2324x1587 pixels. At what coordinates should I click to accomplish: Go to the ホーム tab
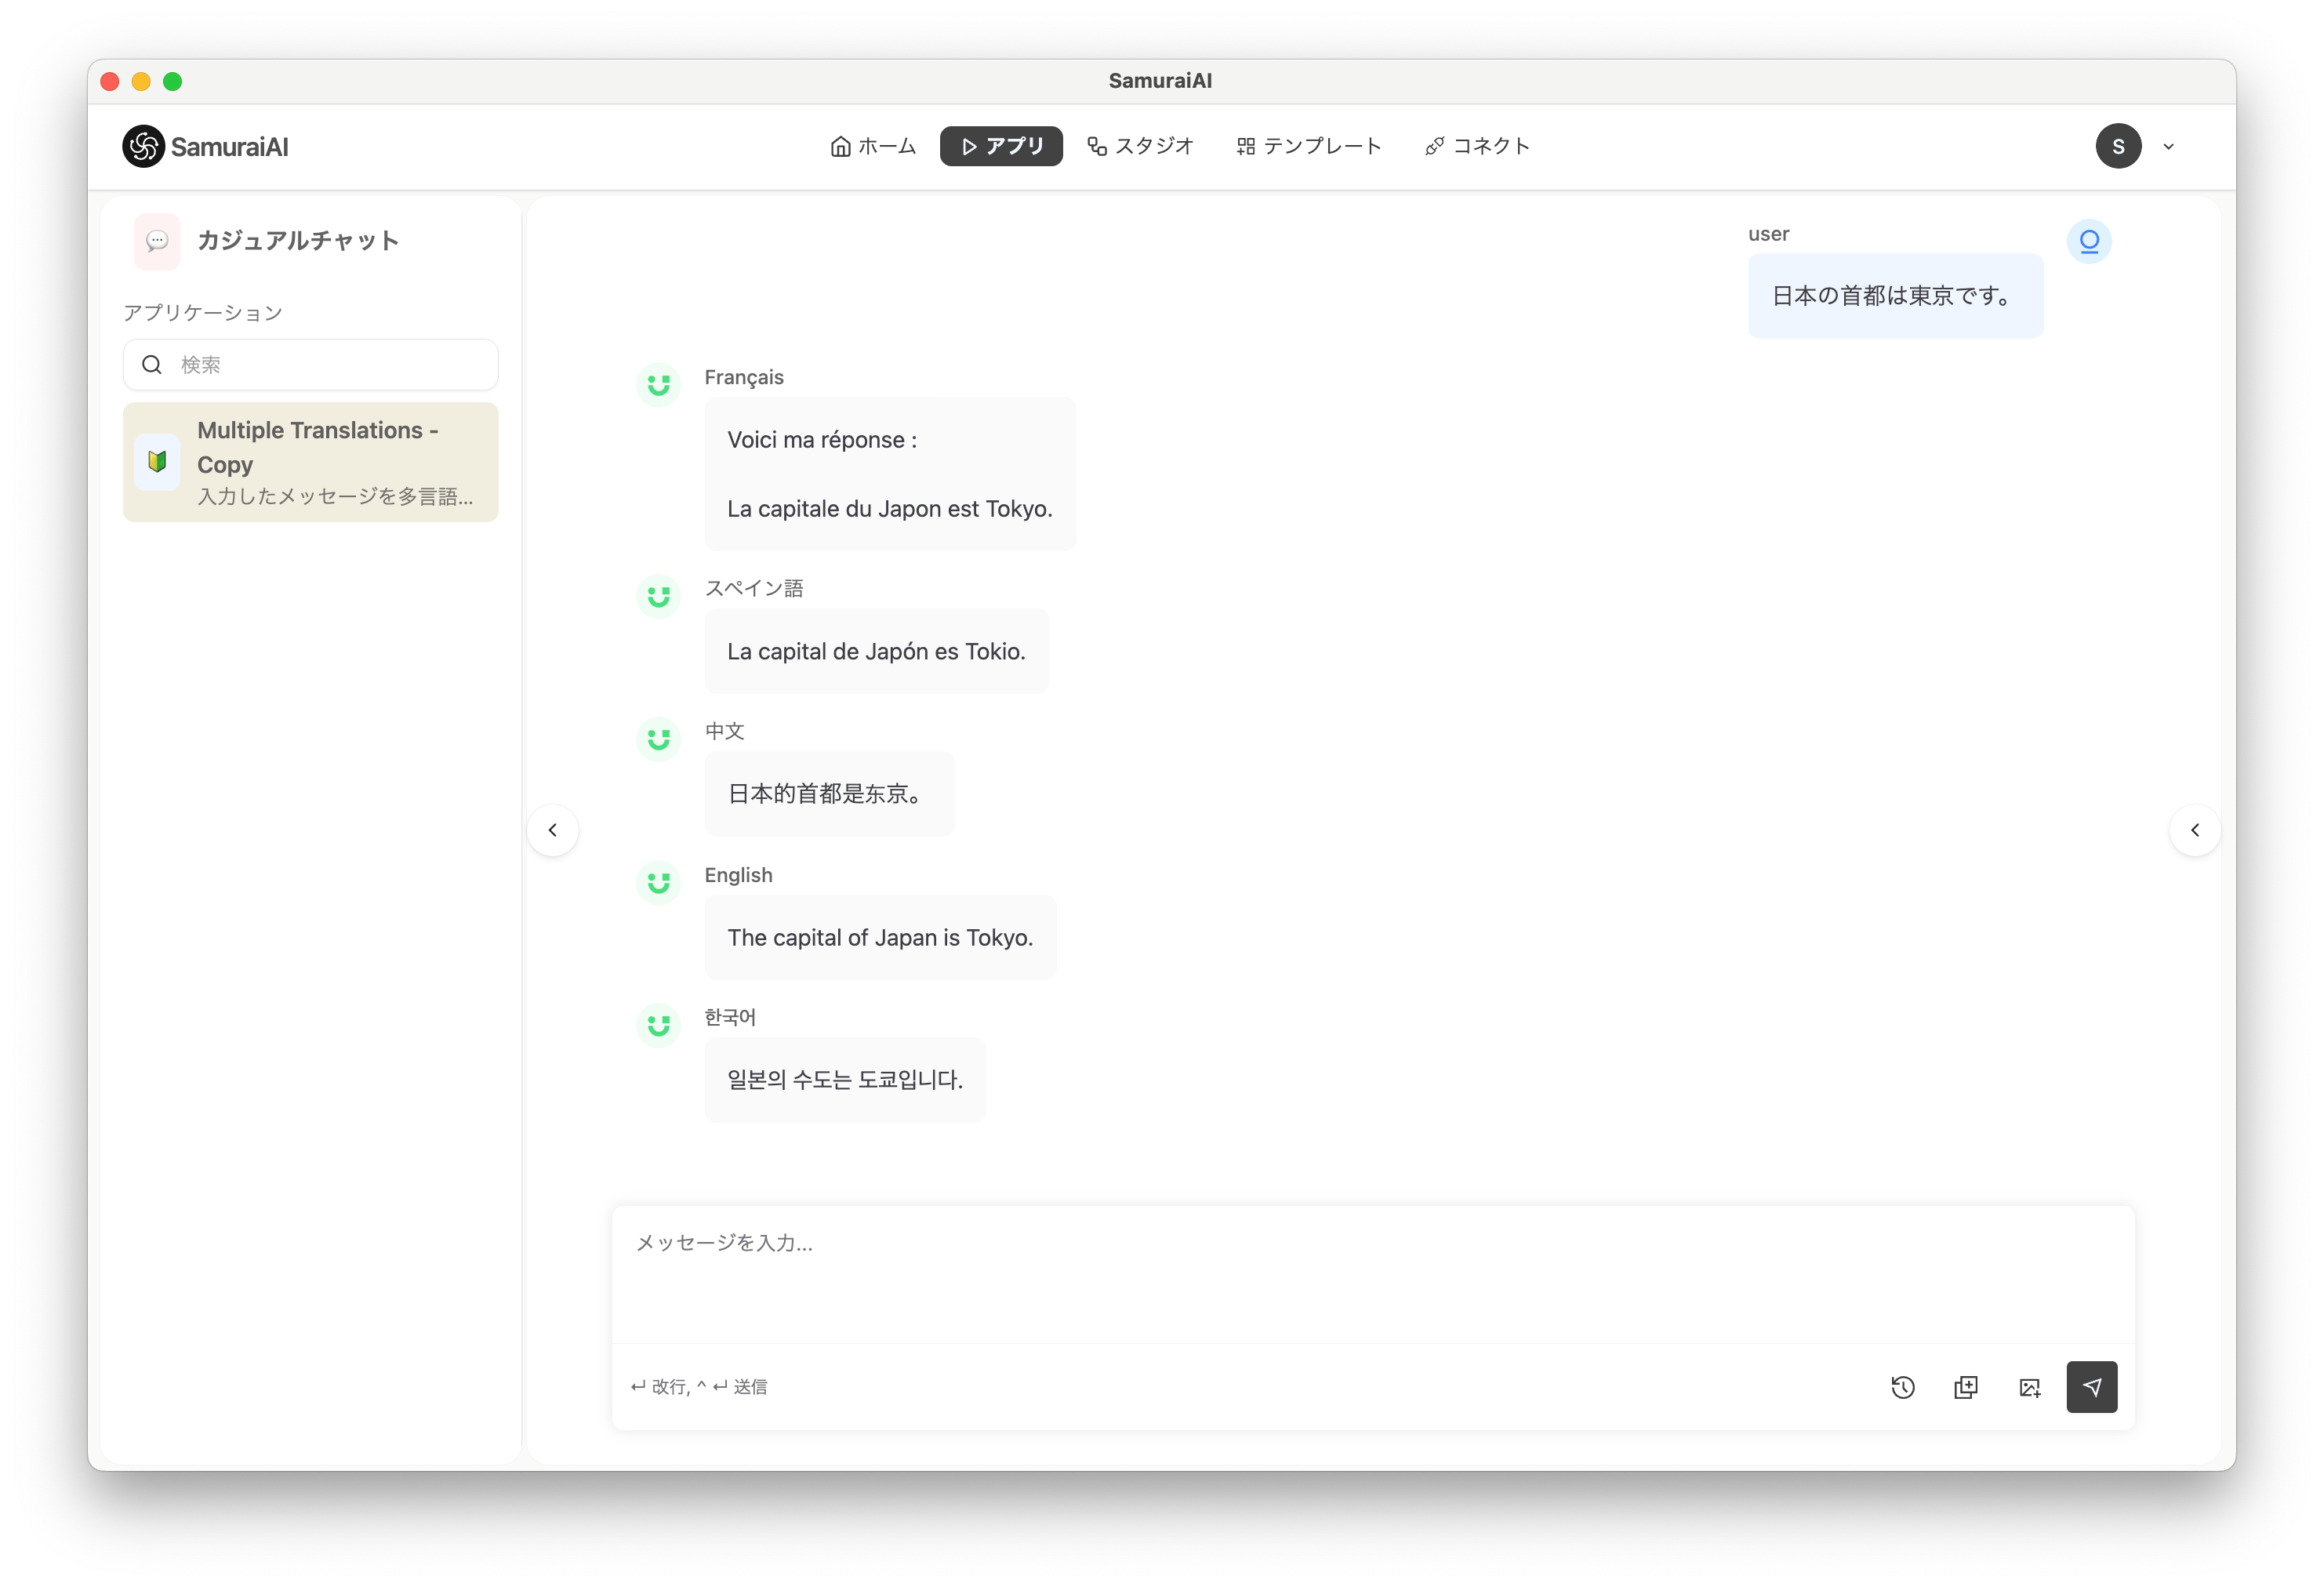[873, 146]
